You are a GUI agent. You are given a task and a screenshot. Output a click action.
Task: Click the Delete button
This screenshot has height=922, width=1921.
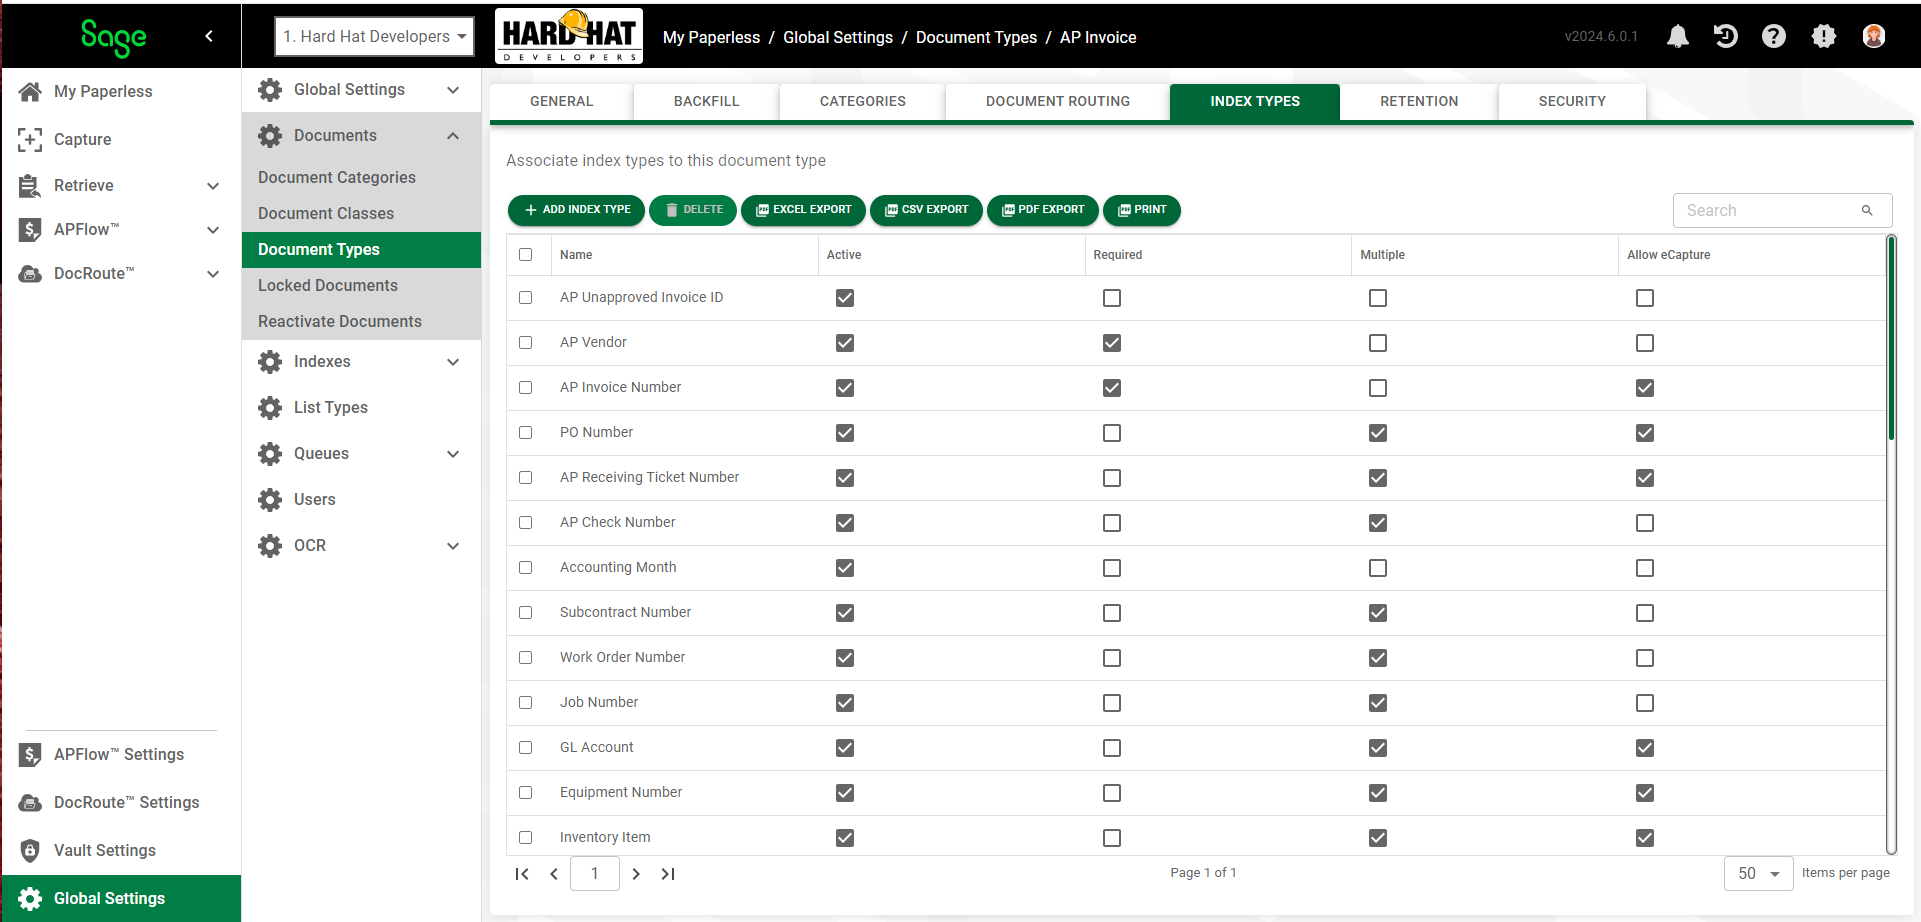click(x=693, y=210)
